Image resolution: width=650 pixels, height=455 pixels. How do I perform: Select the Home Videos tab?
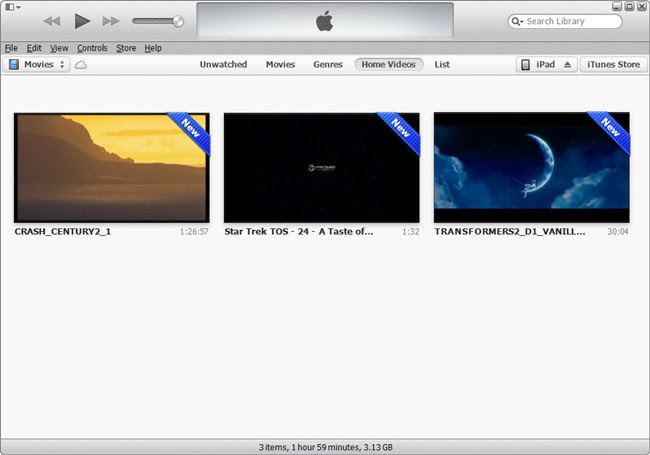pos(388,65)
